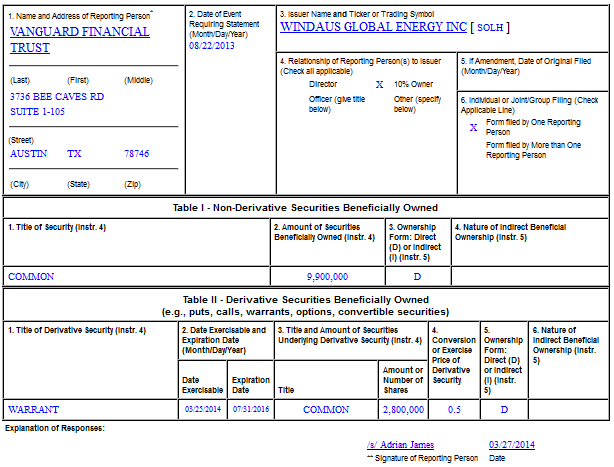The width and height of the screenshot is (614, 467).
Task: Select the state value TX
Action: (x=74, y=153)
